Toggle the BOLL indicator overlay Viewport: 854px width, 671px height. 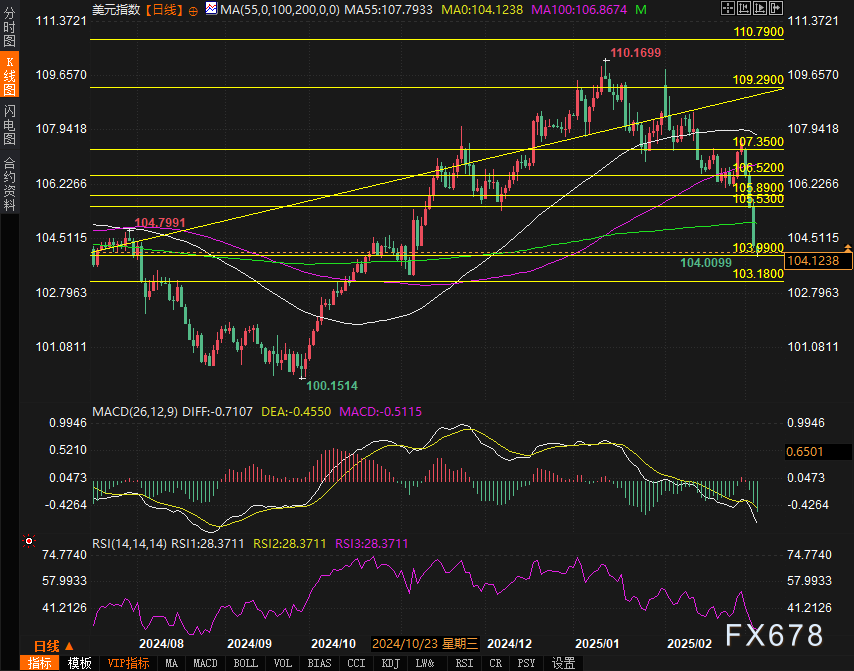coord(244,662)
